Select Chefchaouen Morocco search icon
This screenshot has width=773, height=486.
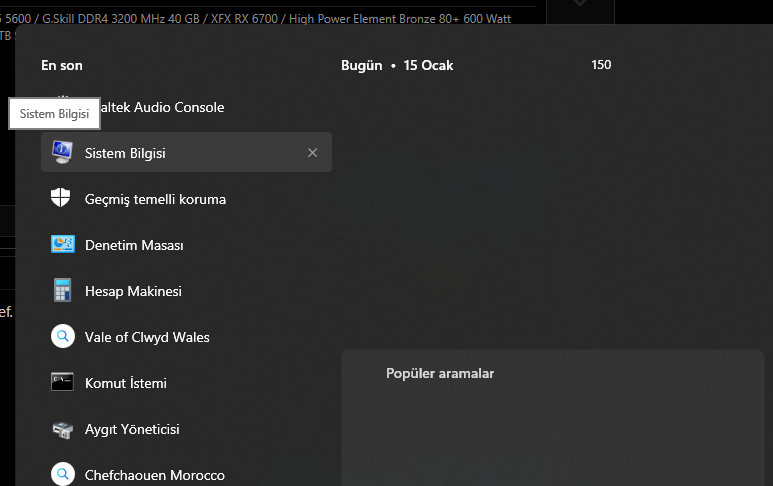63,474
